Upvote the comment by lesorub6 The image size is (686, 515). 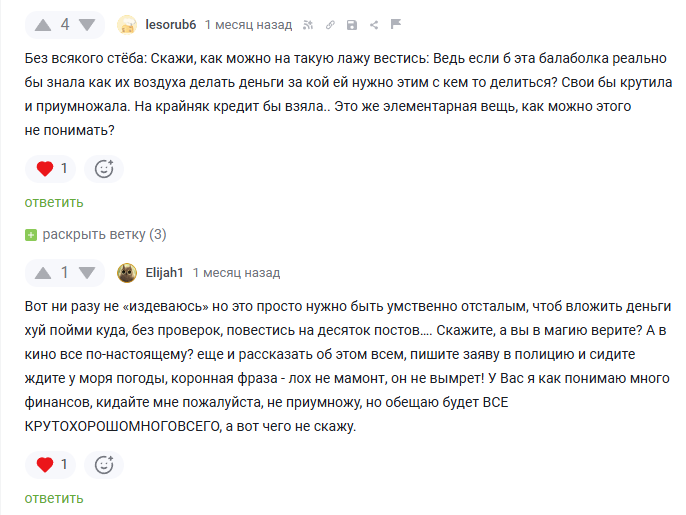point(43,24)
